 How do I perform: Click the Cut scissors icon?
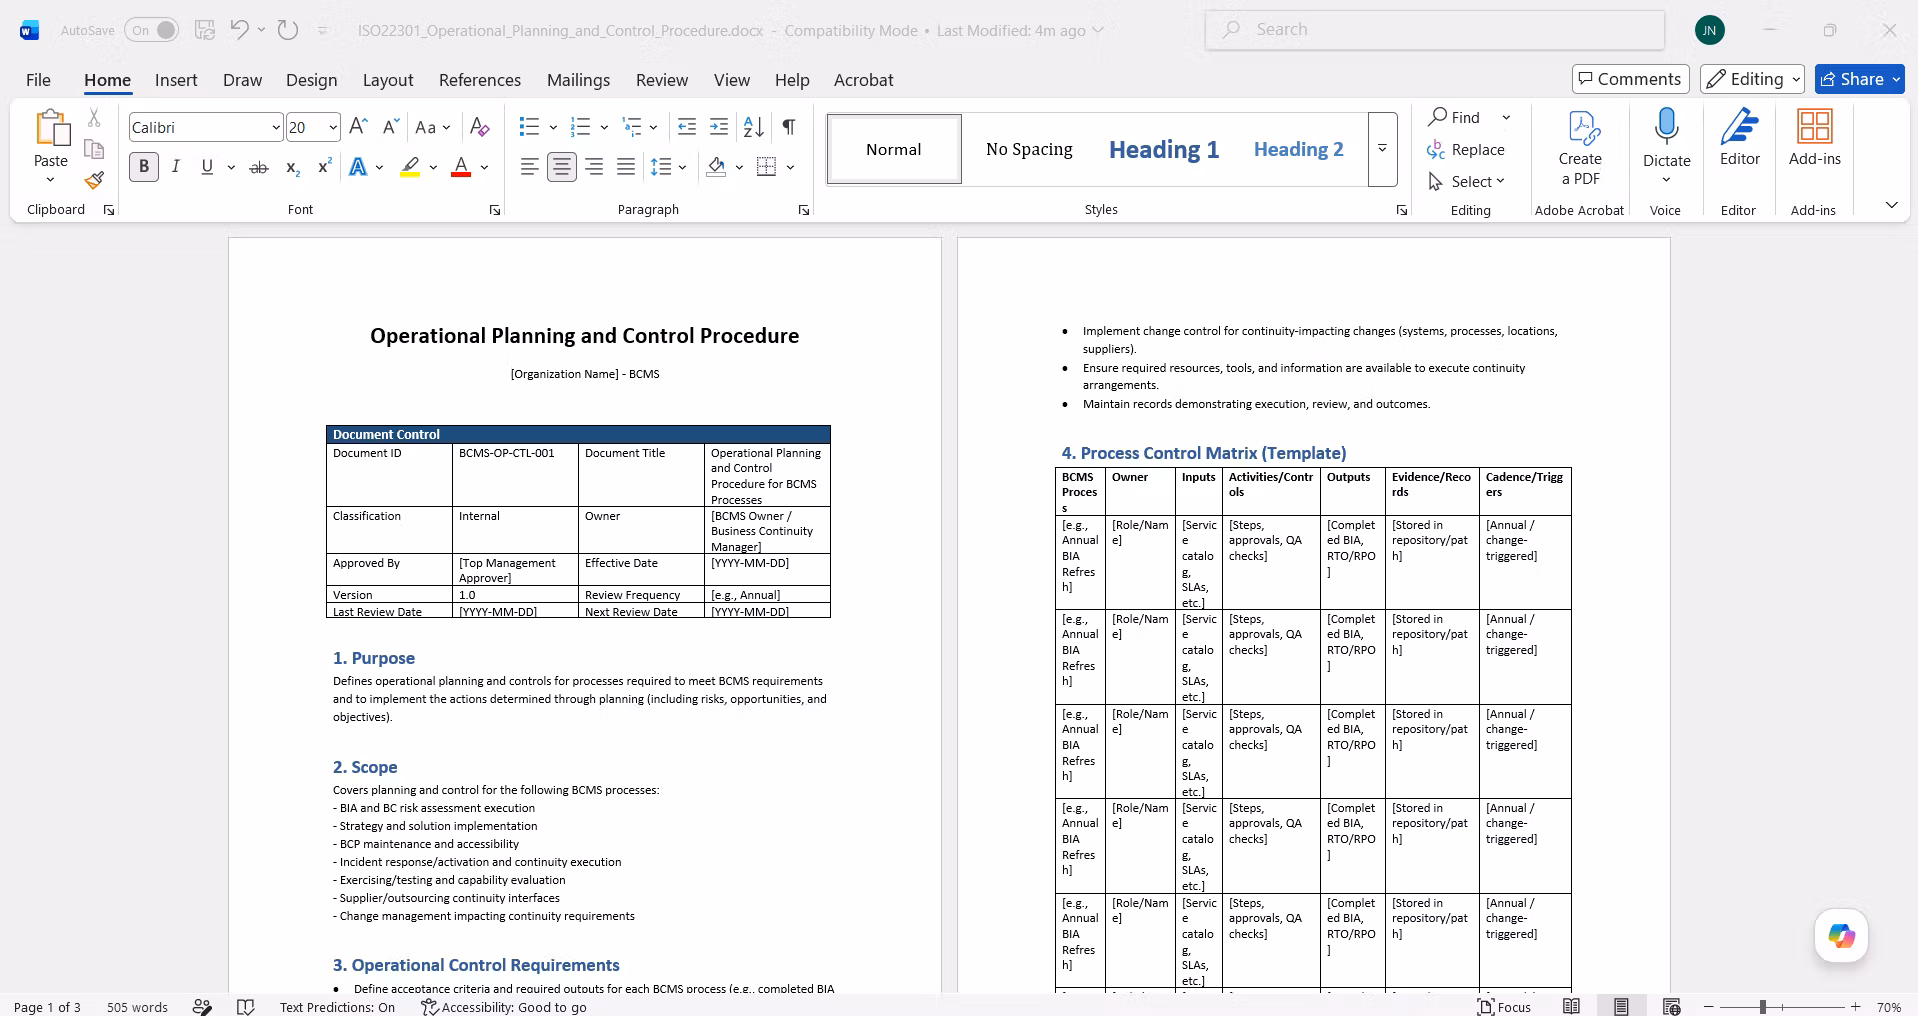[x=94, y=118]
